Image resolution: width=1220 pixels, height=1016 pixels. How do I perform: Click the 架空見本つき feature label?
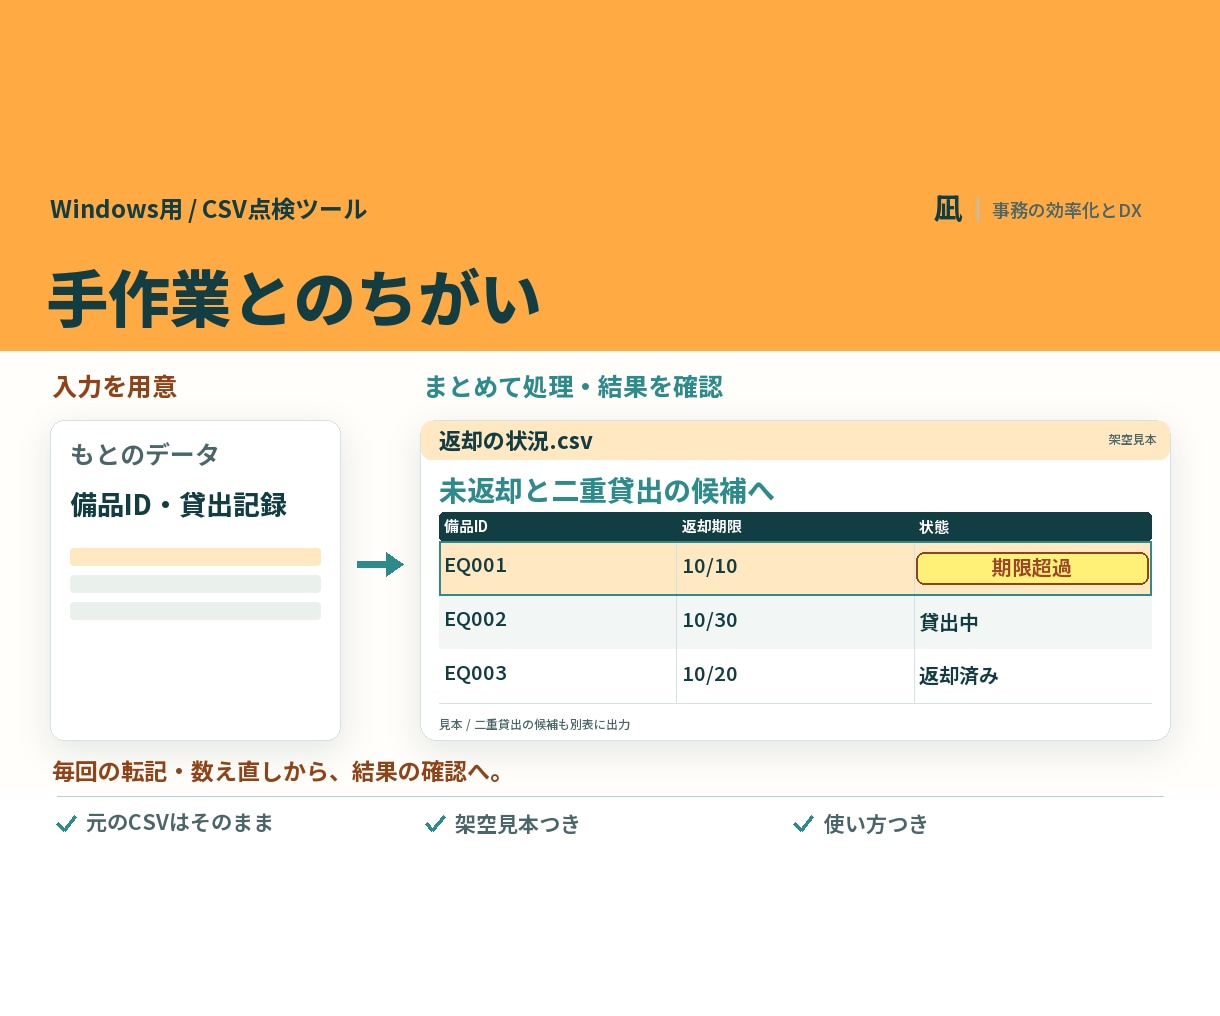click(517, 824)
